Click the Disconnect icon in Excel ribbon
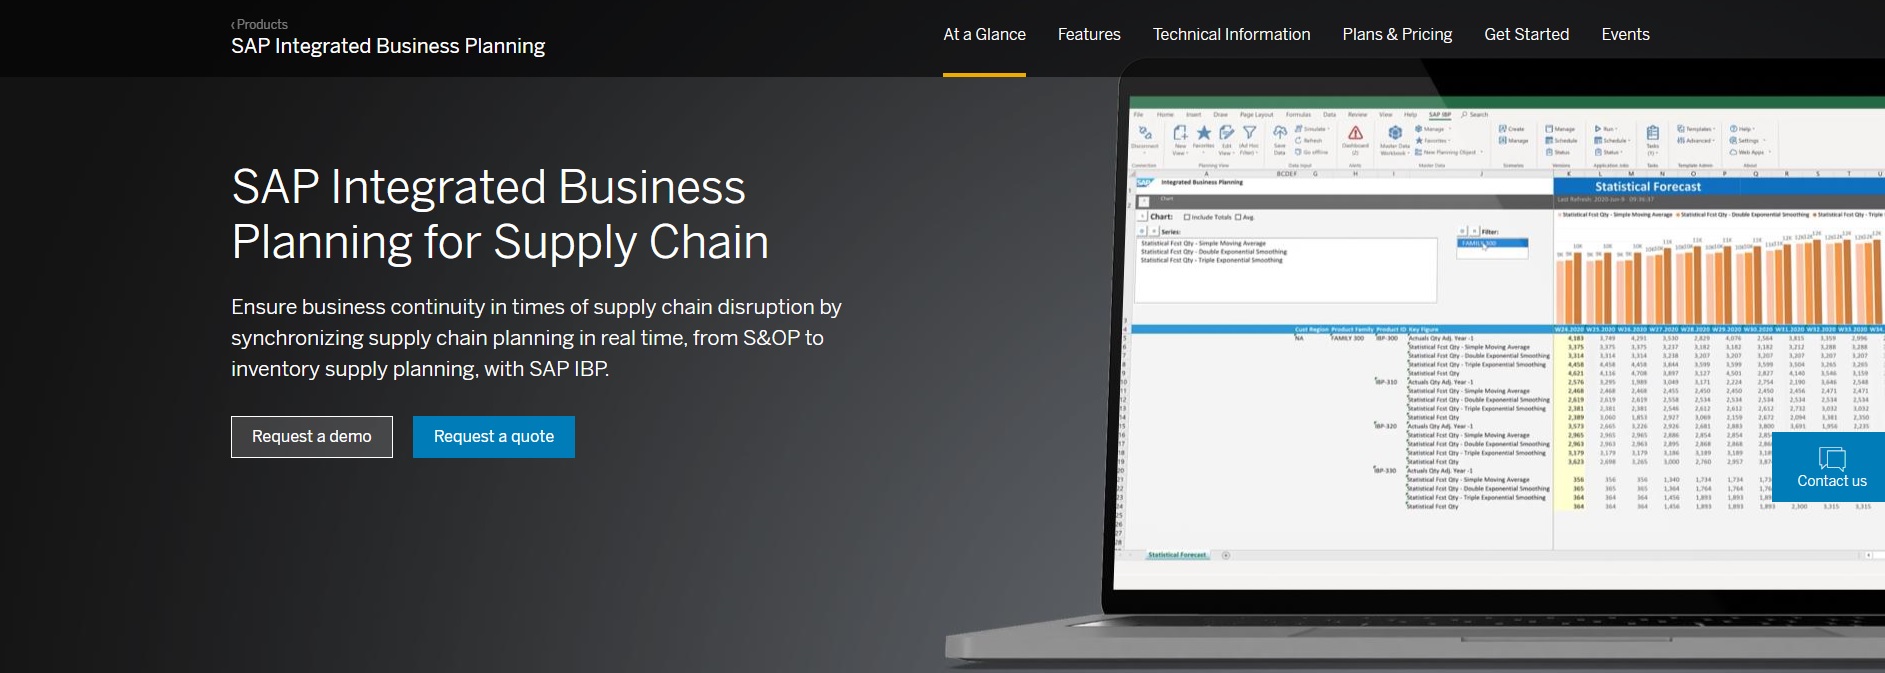The image size is (1885, 673). (x=1145, y=133)
